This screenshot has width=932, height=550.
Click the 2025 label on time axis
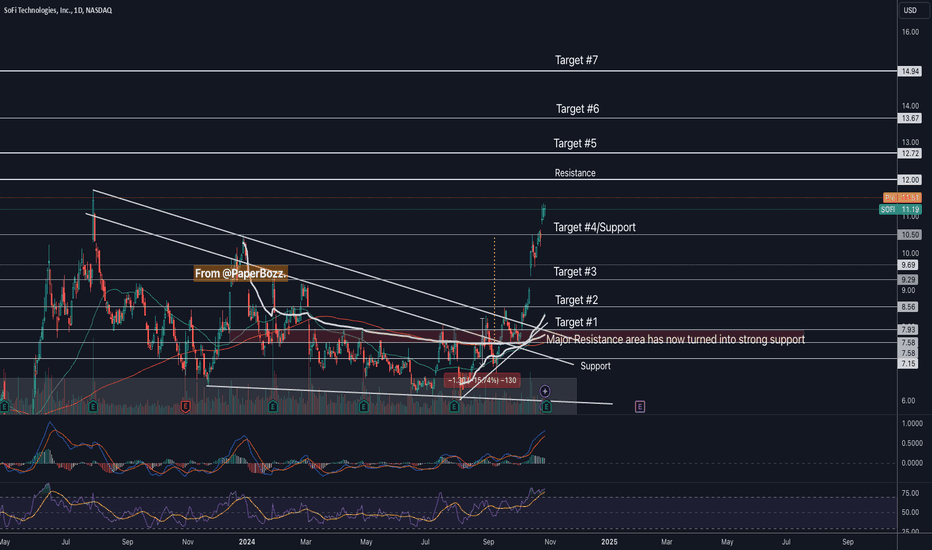(609, 542)
